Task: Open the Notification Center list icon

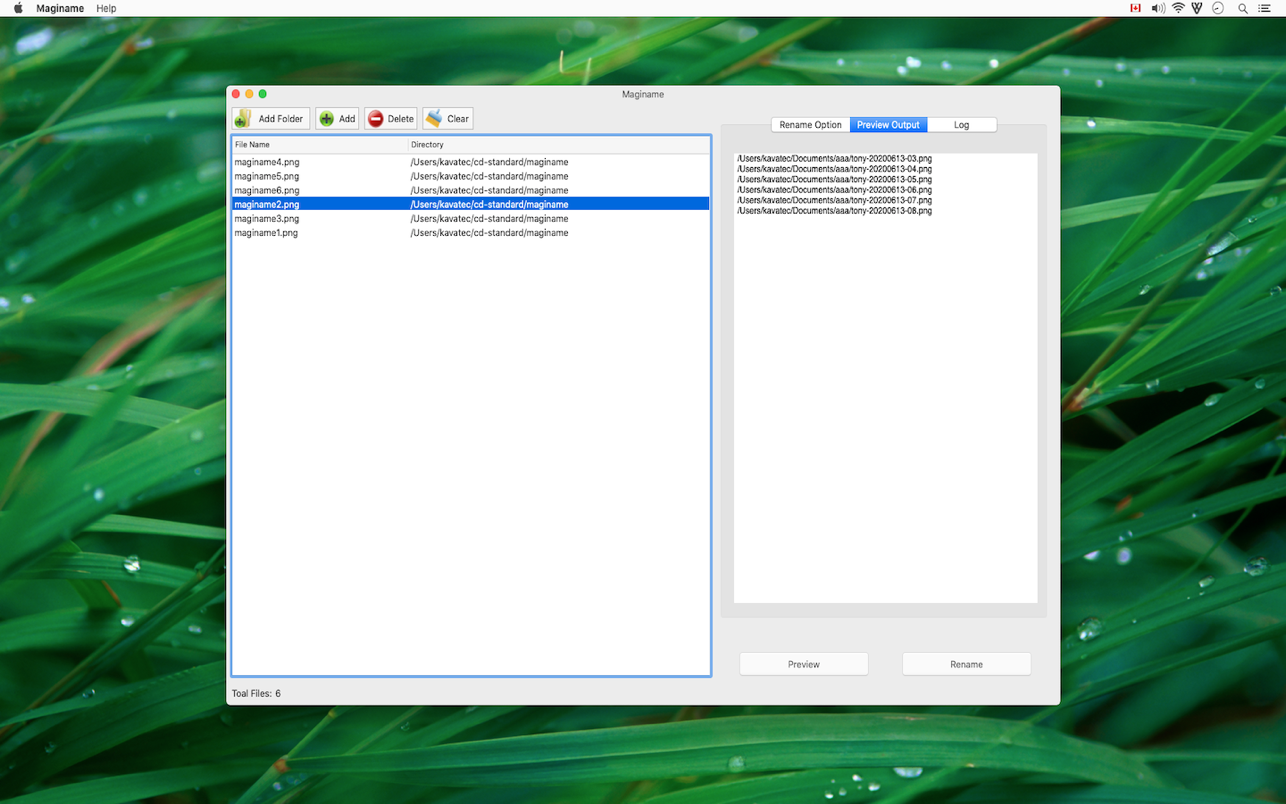Action: point(1264,8)
